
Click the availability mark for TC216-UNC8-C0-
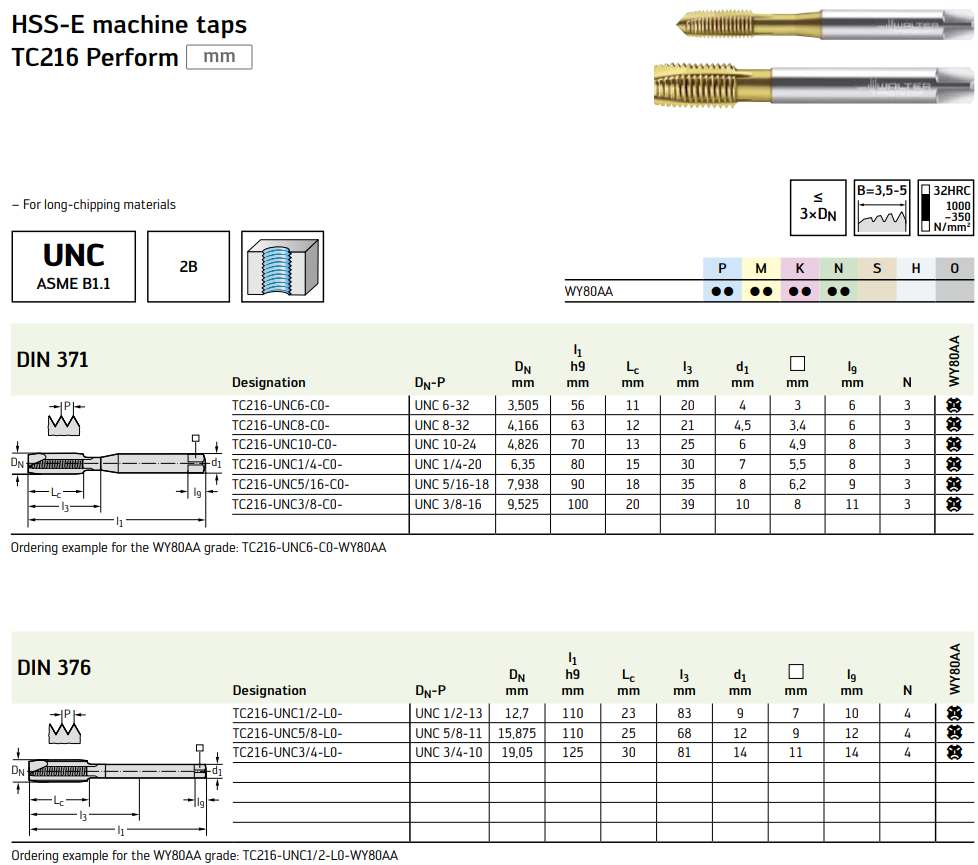click(x=954, y=425)
